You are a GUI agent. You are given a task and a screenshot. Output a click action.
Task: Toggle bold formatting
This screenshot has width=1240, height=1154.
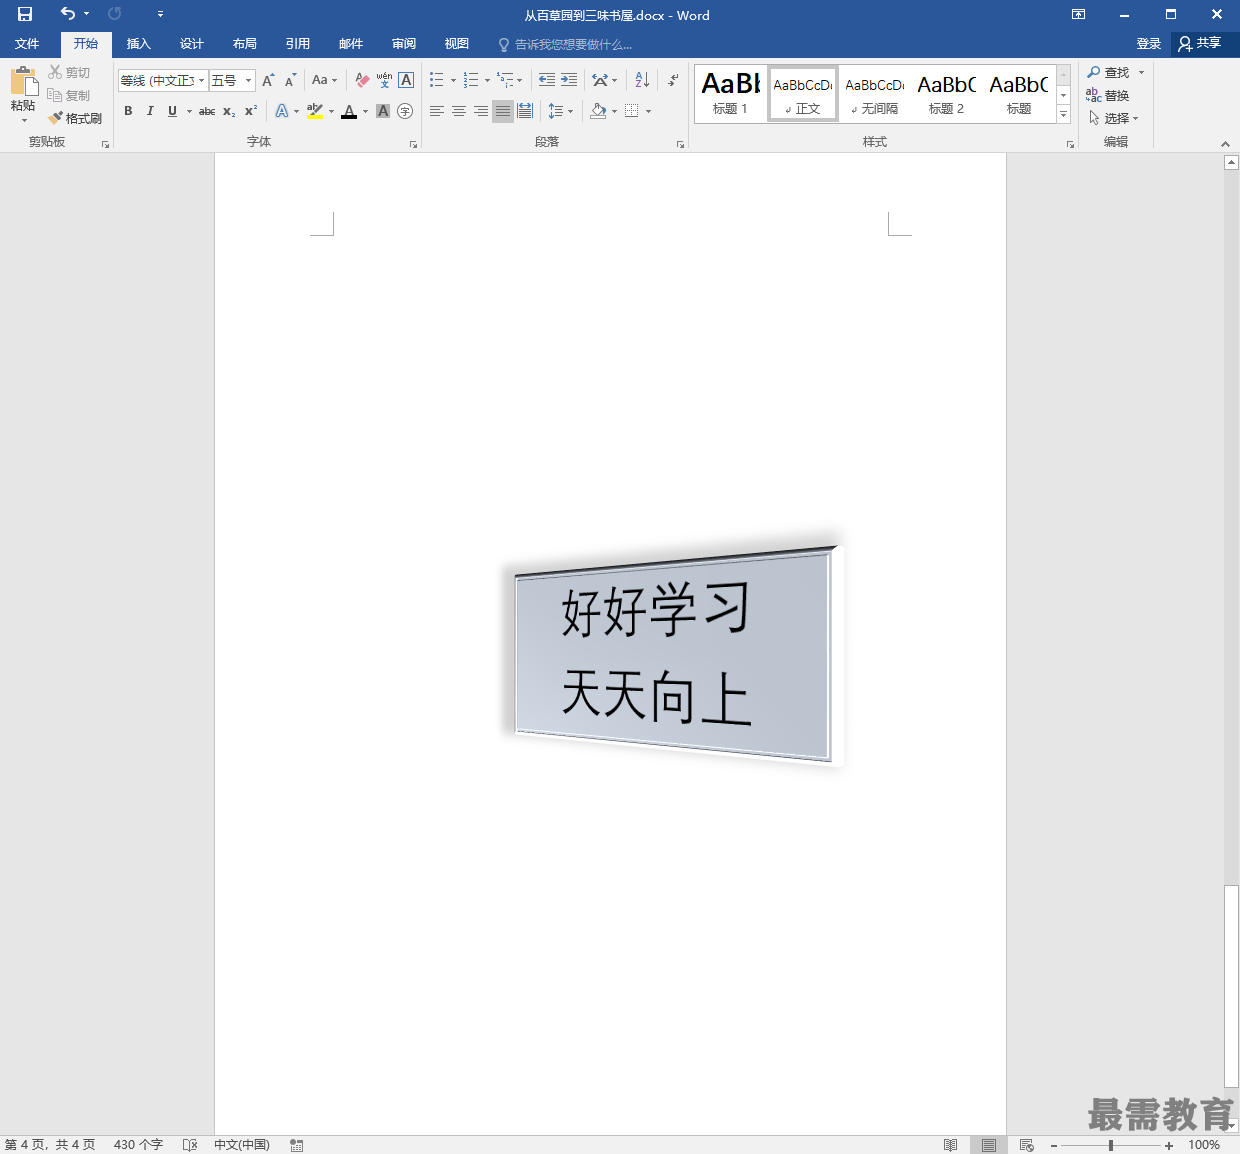tap(128, 111)
